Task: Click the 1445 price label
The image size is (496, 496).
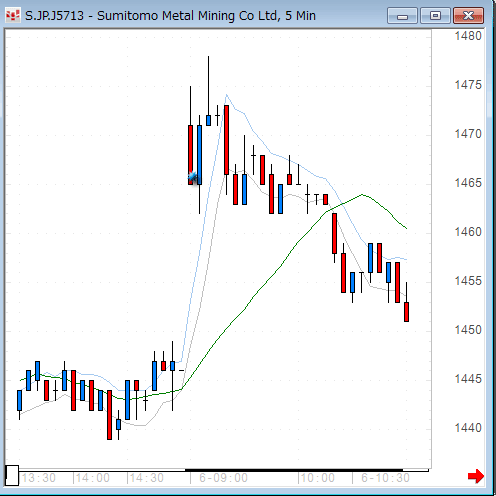Action: pyautogui.click(x=468, y=379)
